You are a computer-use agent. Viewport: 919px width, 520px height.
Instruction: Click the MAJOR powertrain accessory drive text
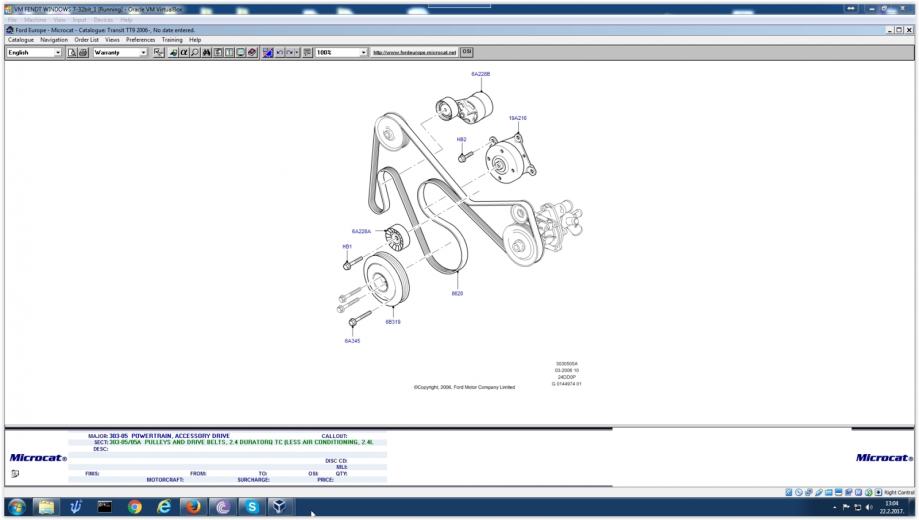tap(169, 436)
